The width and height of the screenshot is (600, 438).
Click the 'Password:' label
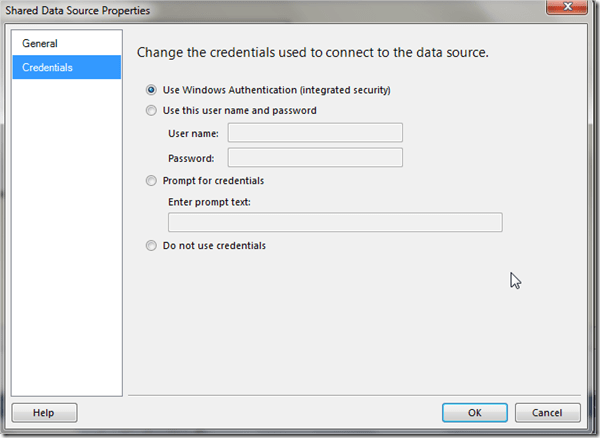pos(191,158)
